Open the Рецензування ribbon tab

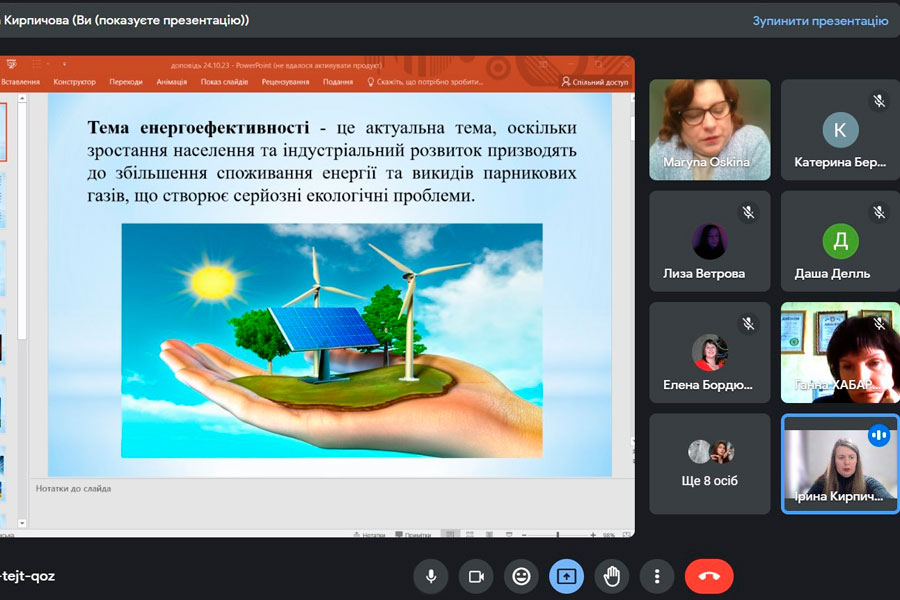pos(285,82)
